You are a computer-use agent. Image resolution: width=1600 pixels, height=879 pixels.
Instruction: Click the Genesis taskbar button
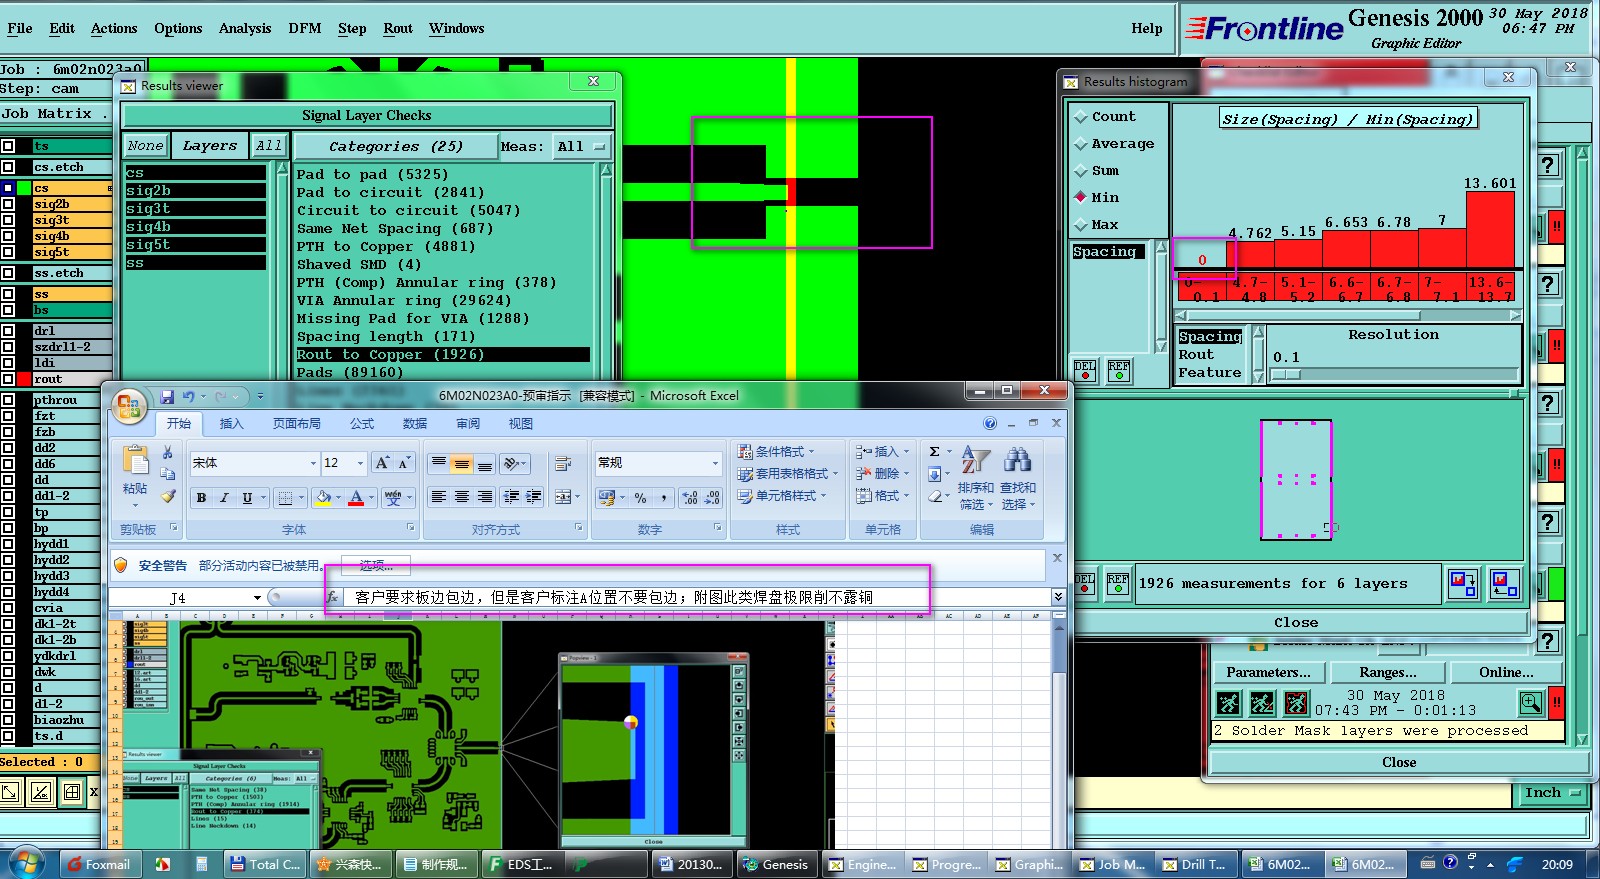pos(775,864)
